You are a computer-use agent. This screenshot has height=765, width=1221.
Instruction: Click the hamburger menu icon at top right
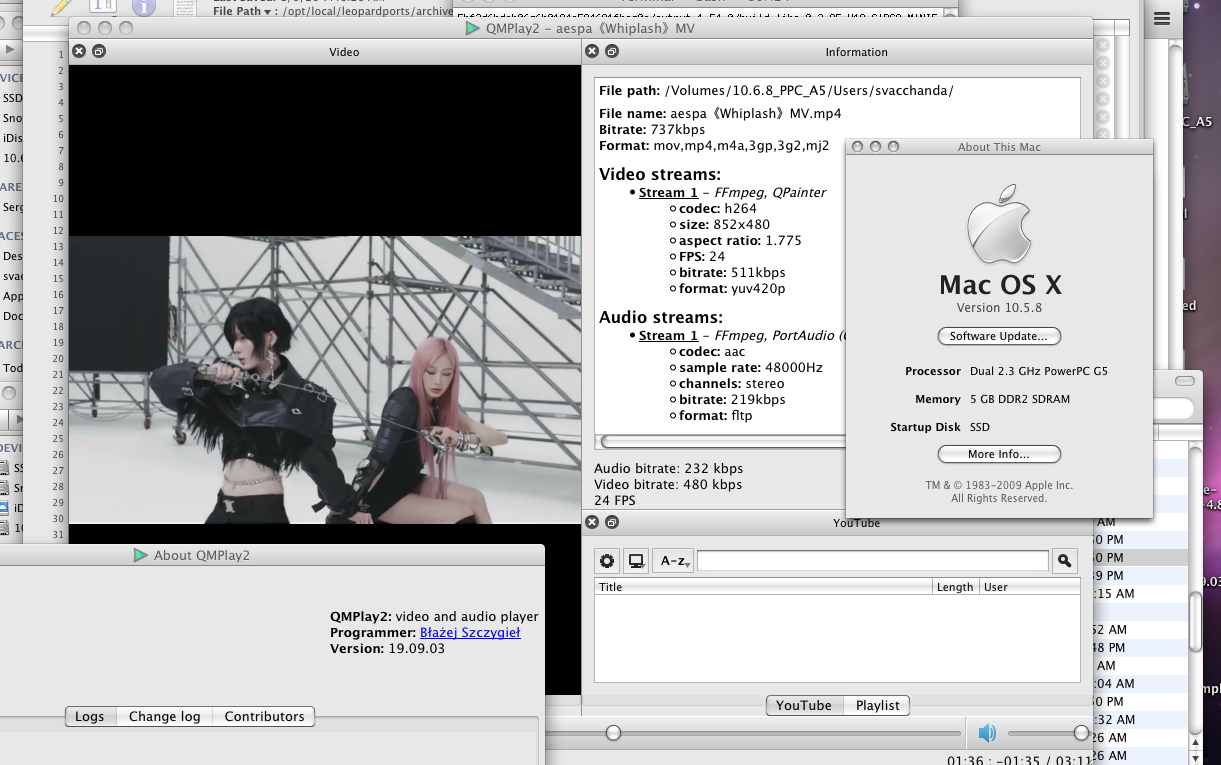1161,18
